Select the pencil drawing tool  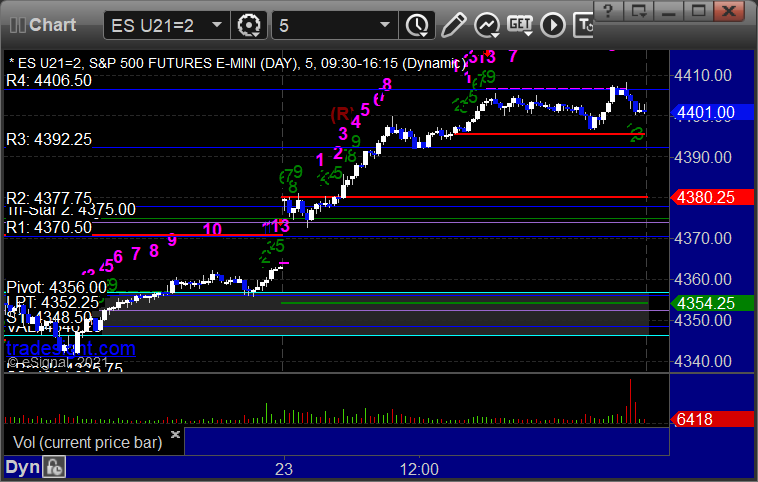tap(453, 25)
